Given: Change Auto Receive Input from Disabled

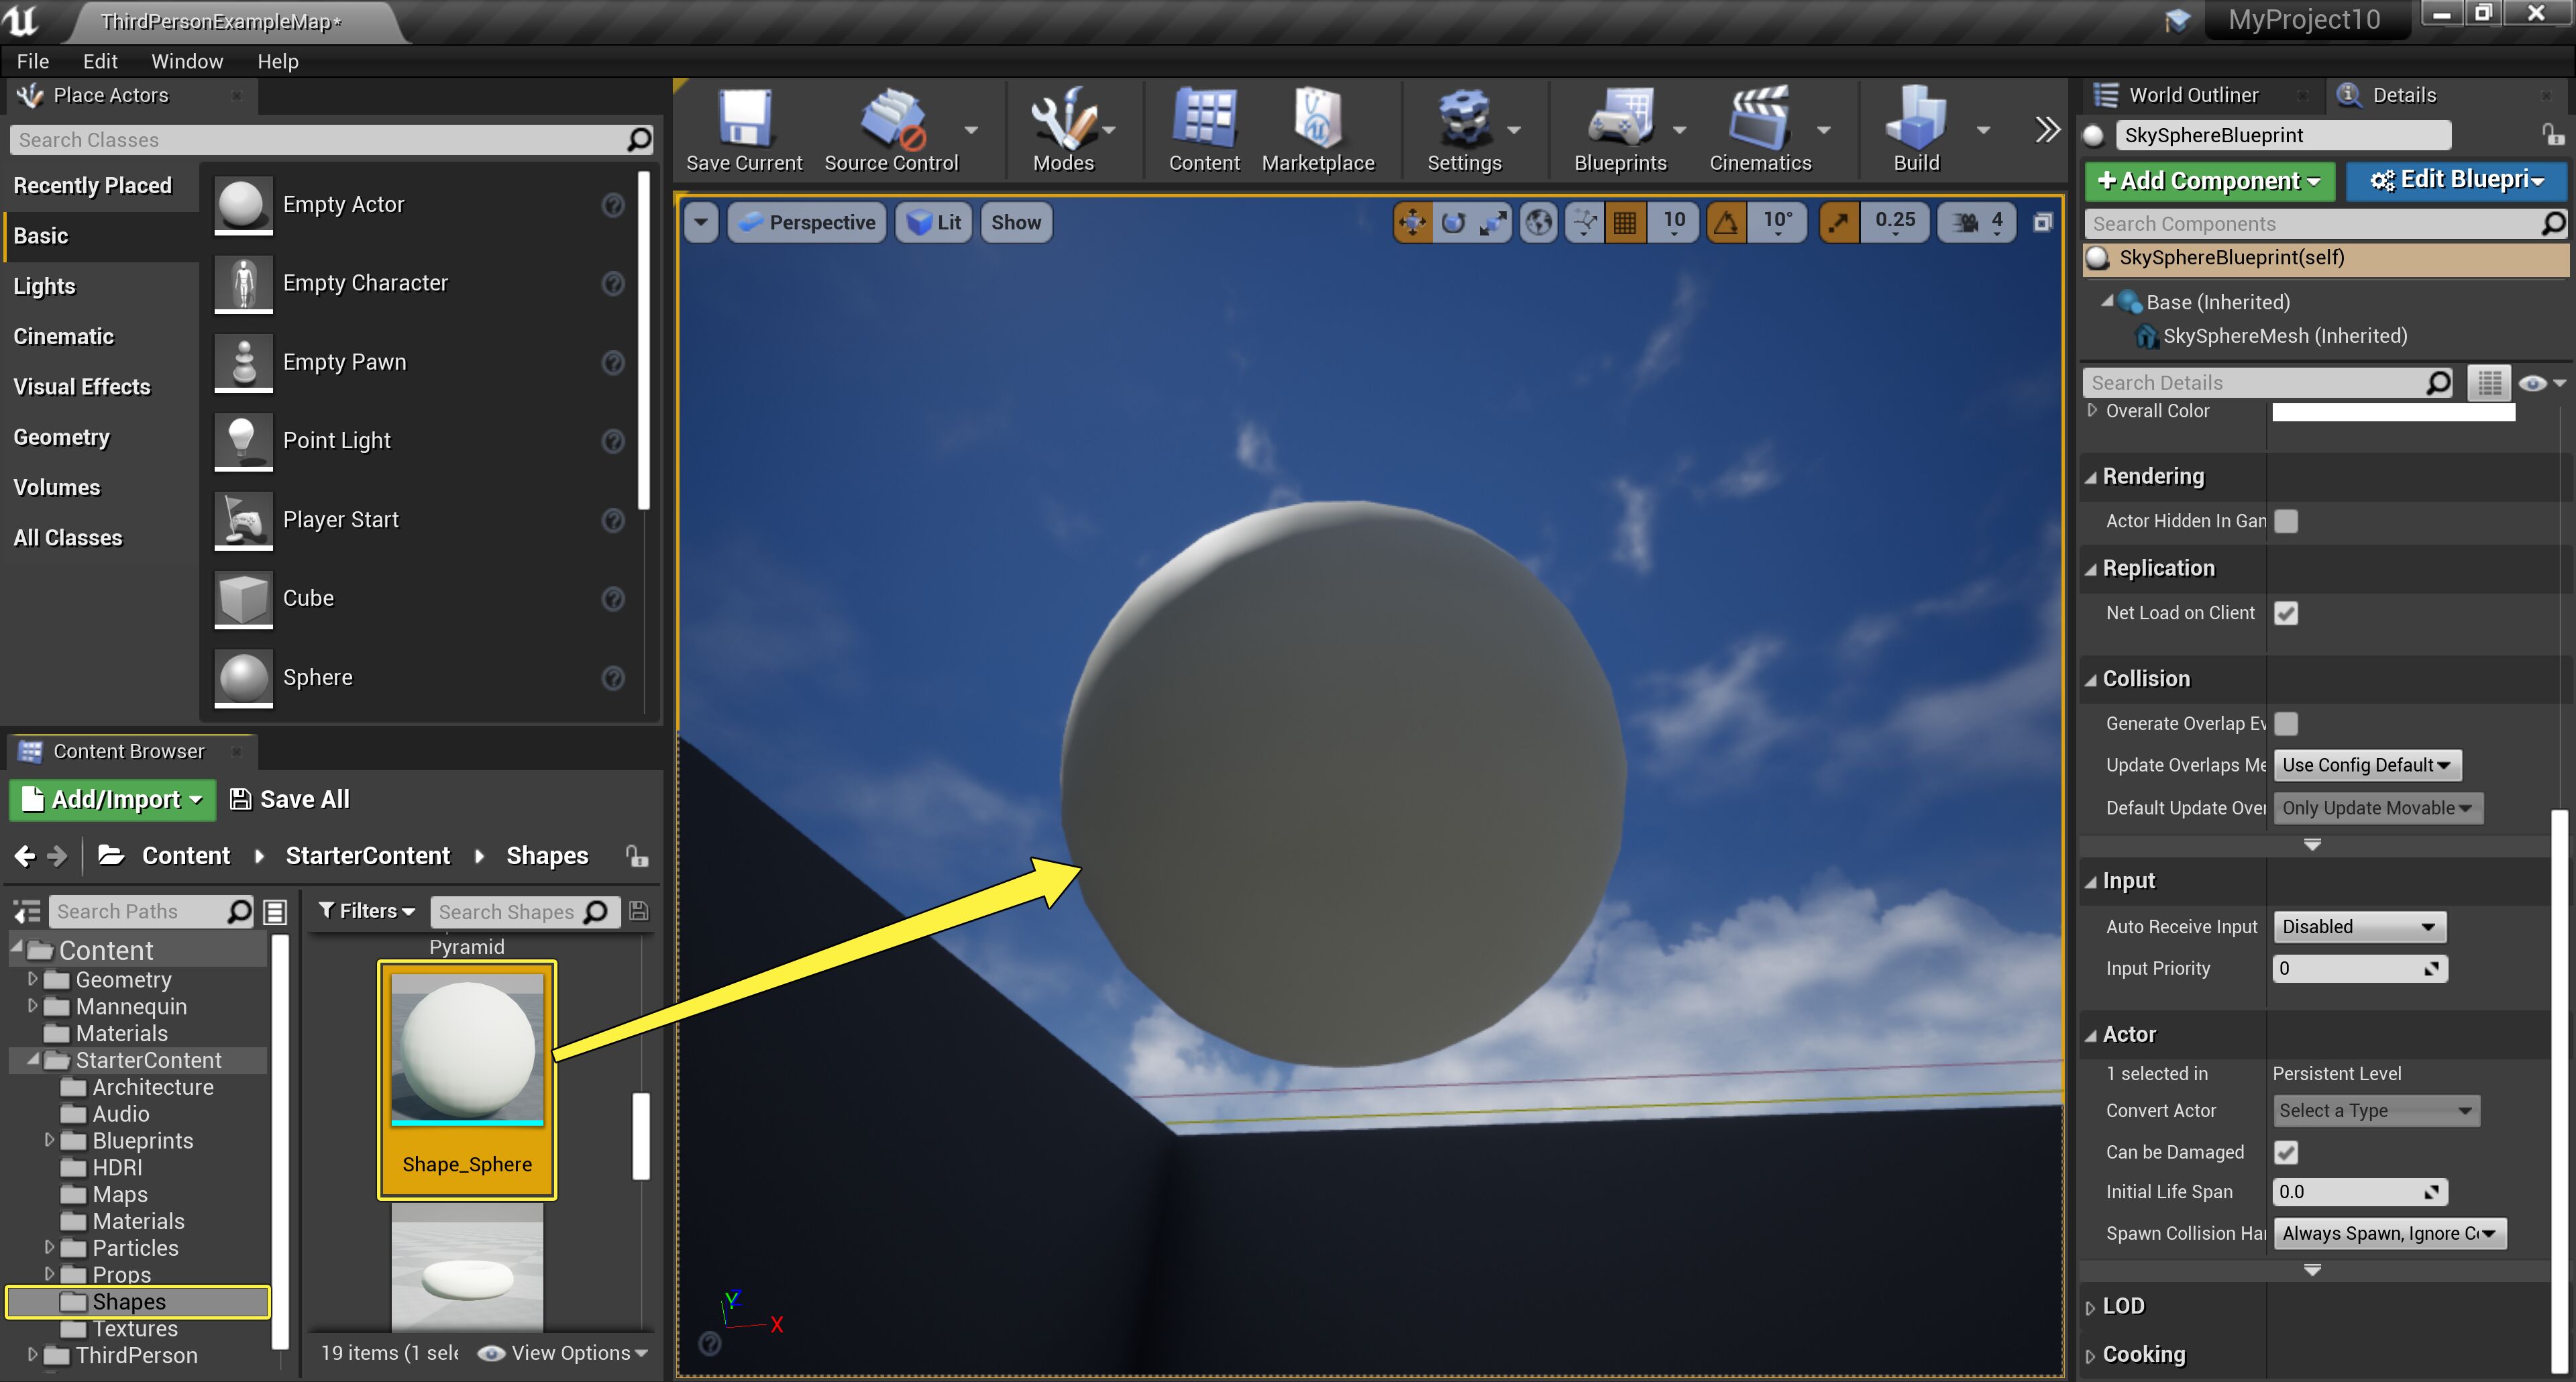Looking at the screenshot, I should (x=2358, y=926).
